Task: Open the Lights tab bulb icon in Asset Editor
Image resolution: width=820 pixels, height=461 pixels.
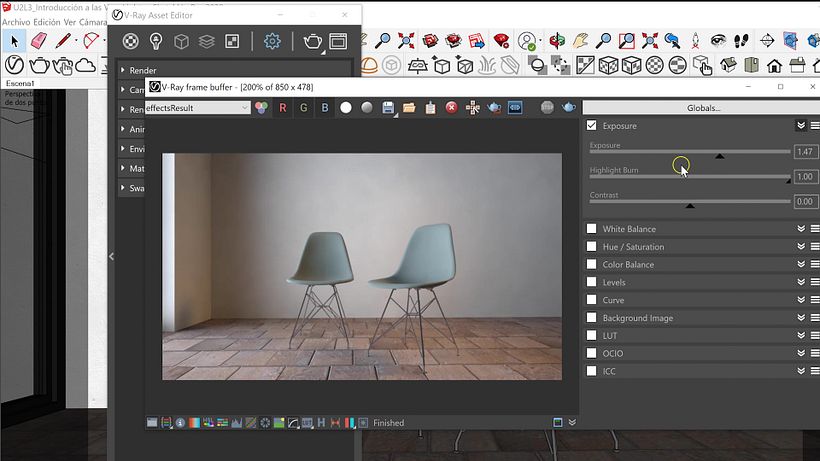Action: (156, 41)
